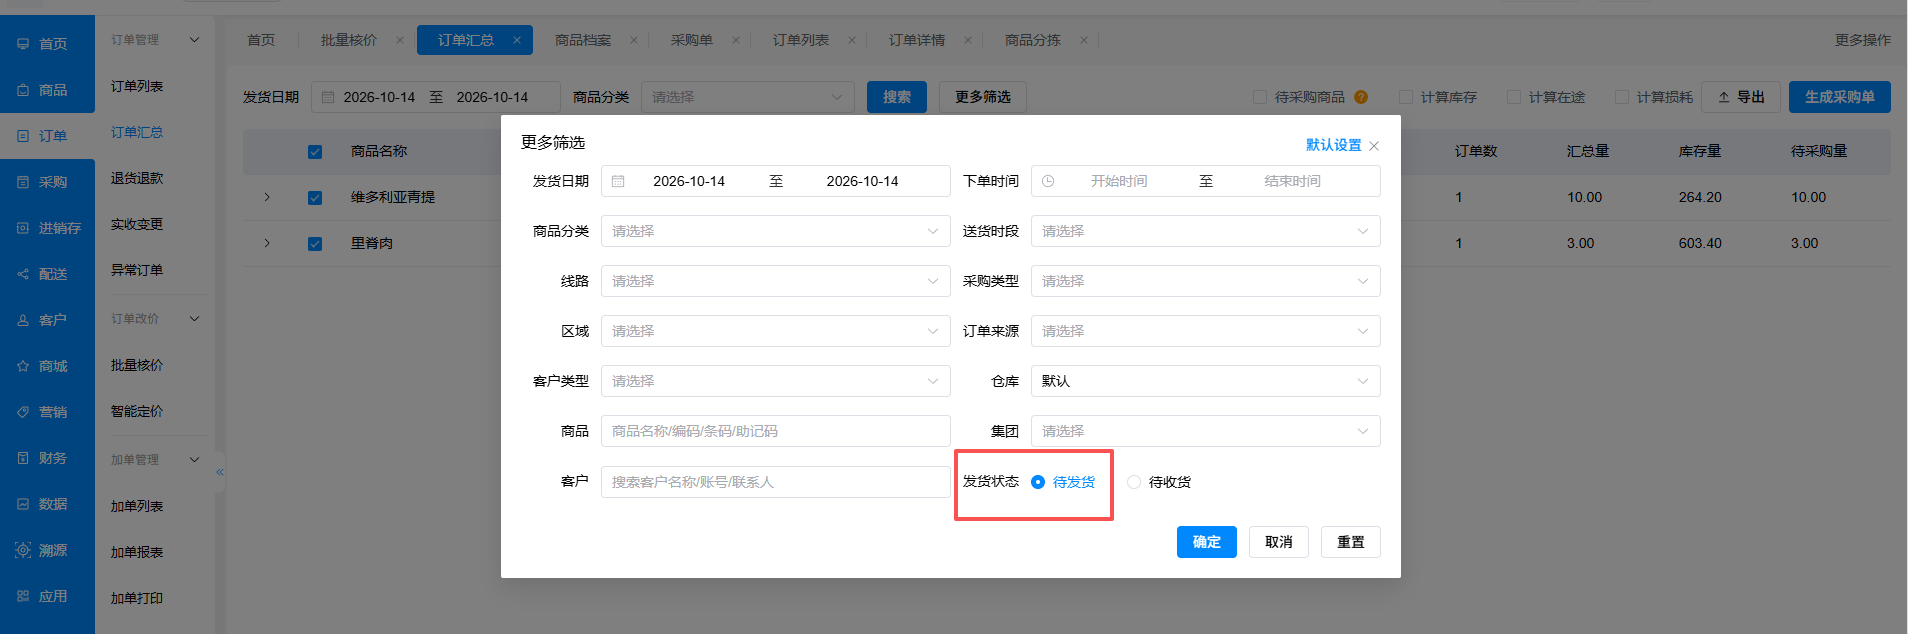Uncheck the 维多利亚青提 row checkbox
The image size is (1911, 634).
tap(315, 198)
